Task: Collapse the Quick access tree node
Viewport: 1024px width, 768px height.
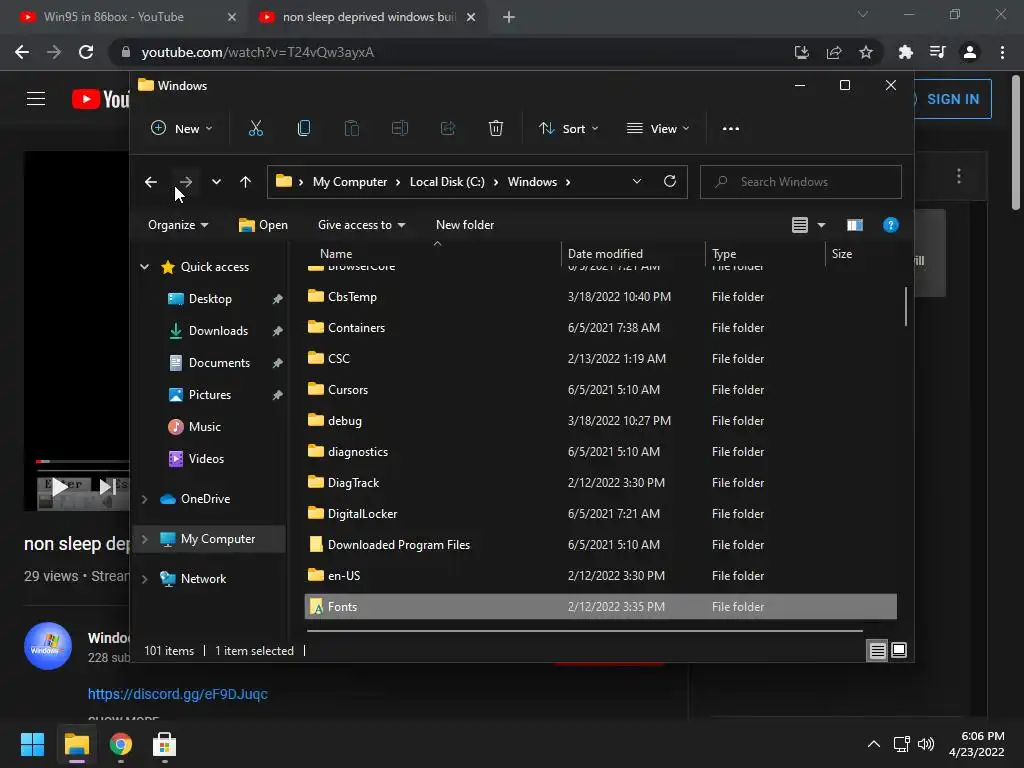Action: 145,266
